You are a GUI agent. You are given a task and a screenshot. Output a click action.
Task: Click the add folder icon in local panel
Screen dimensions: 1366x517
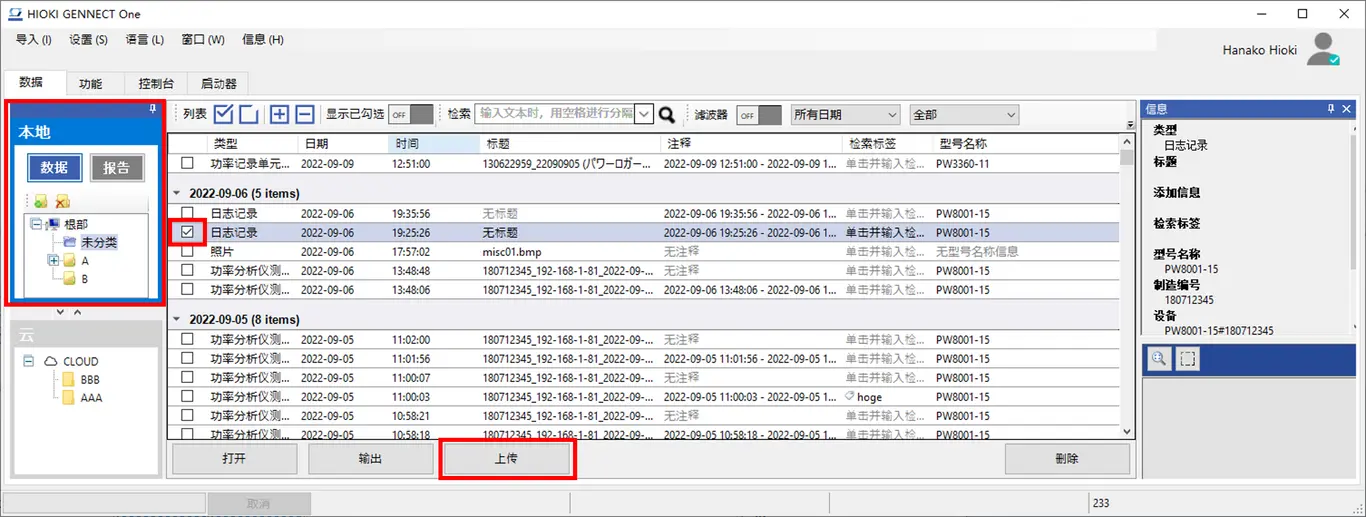point(40,202)
